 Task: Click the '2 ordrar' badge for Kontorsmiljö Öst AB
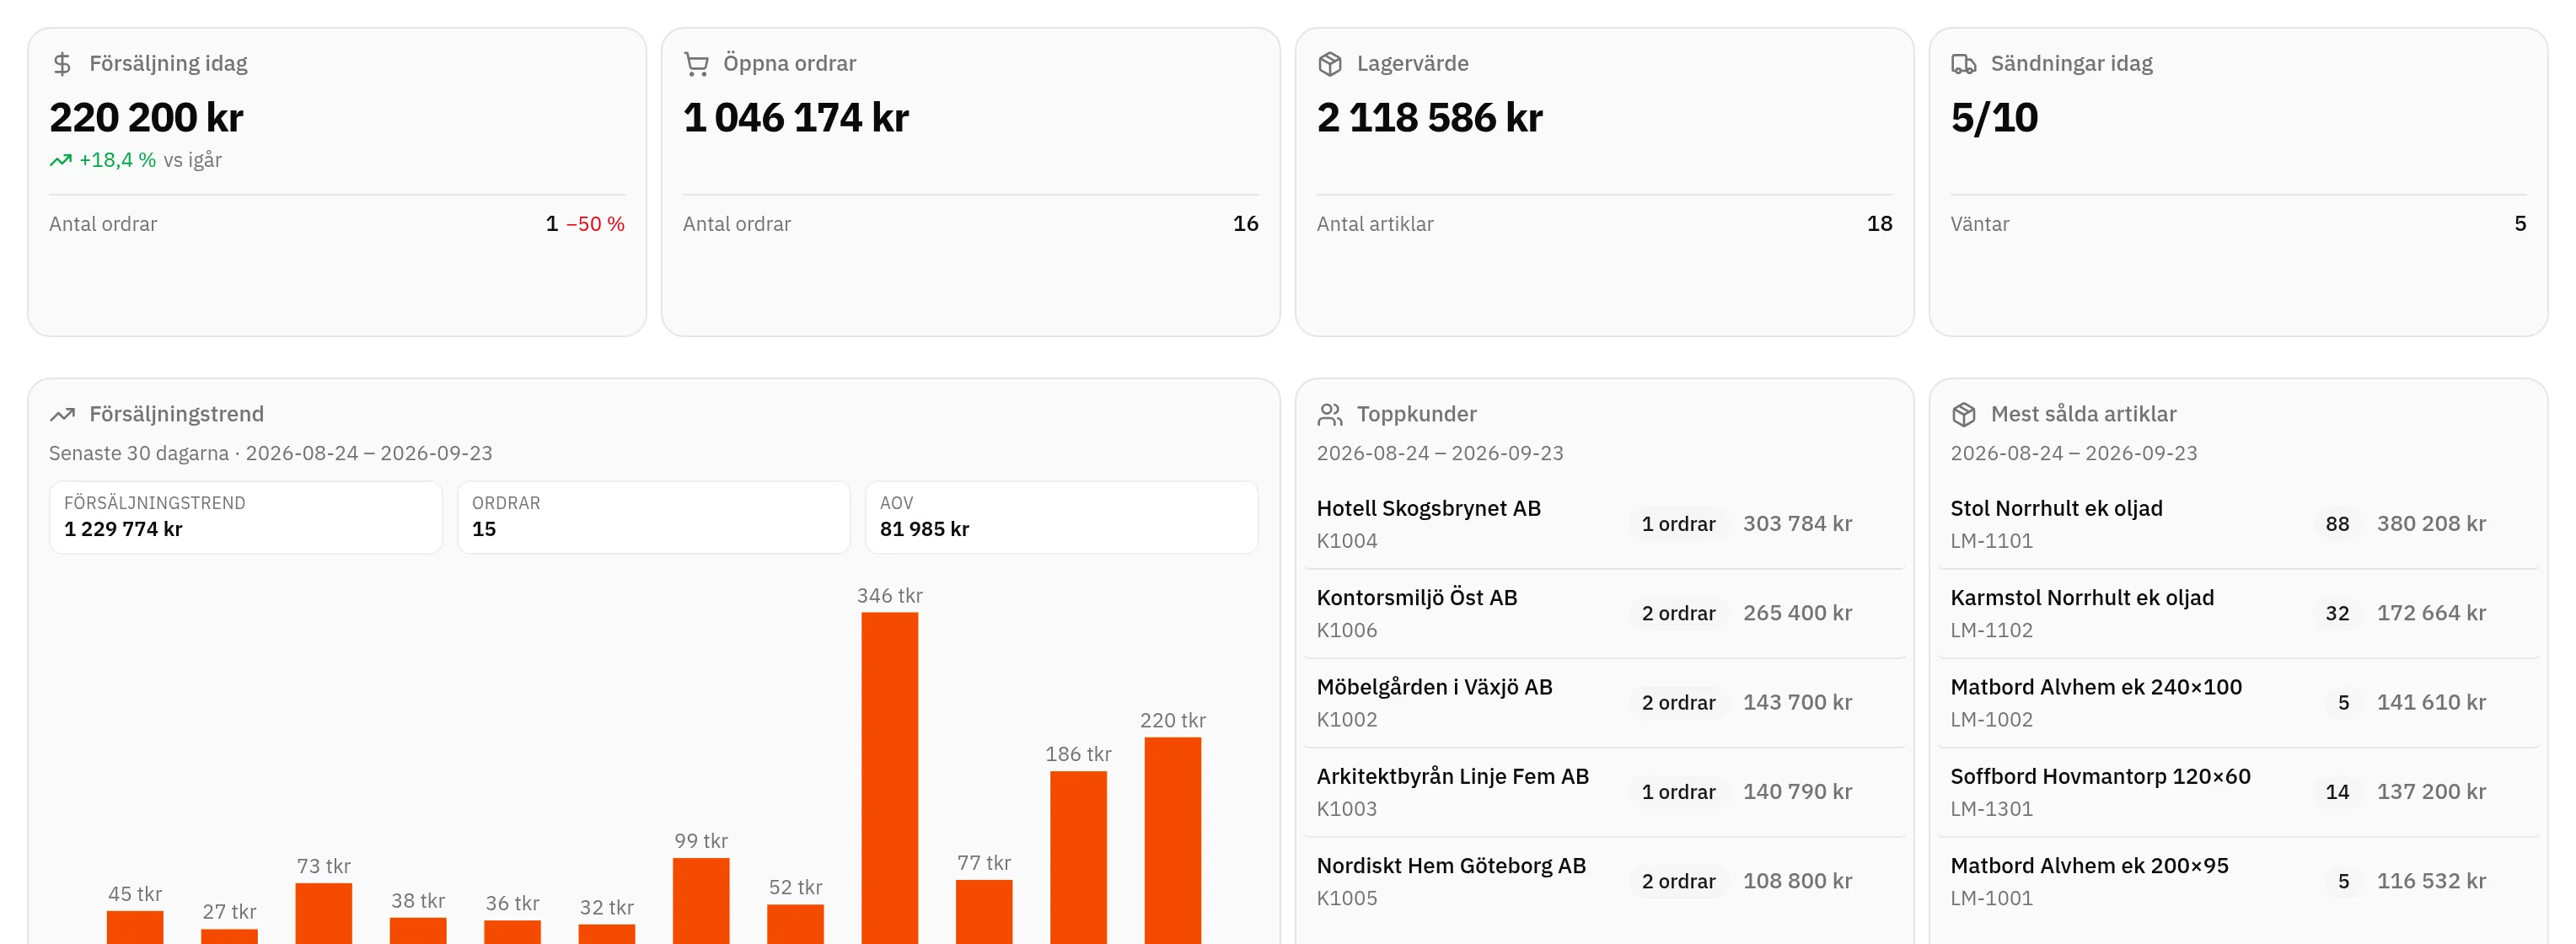pos(1678,613)
